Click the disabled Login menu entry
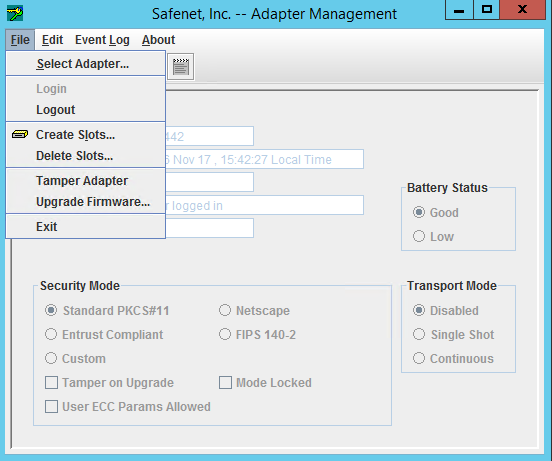The image size is (552, 461). pos(86,89)
